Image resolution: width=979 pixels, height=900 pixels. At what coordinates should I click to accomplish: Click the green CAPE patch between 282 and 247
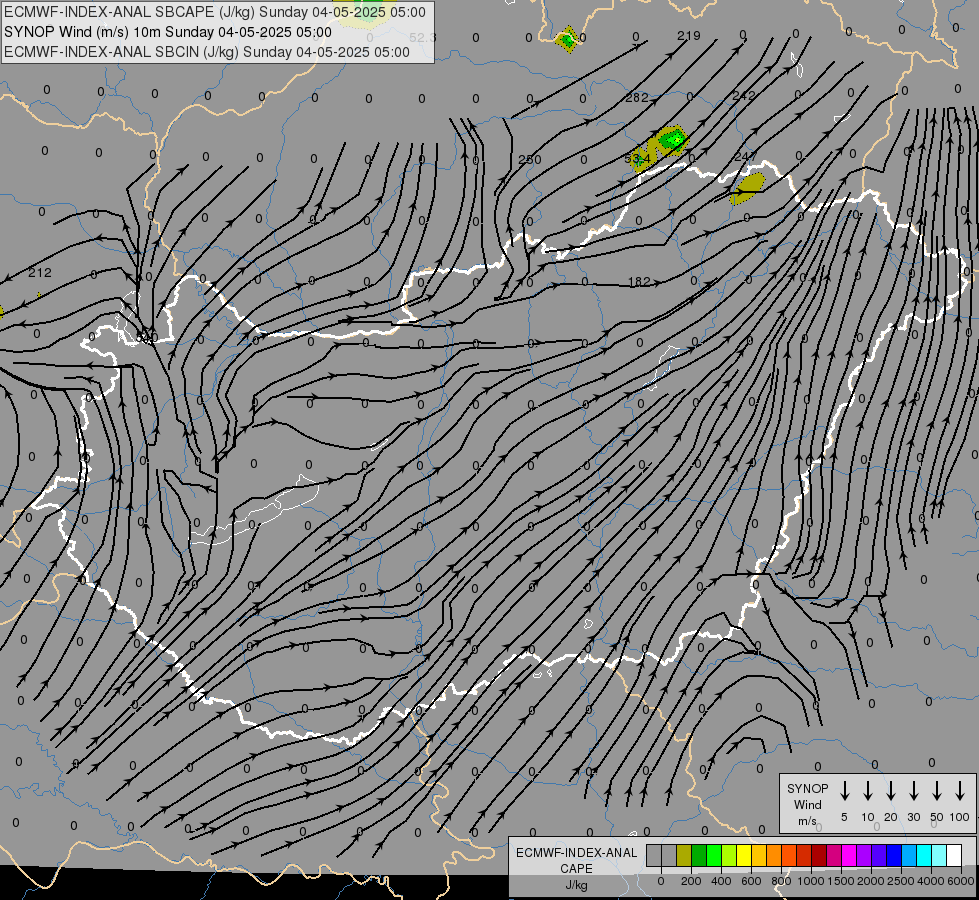click(672, 139)
